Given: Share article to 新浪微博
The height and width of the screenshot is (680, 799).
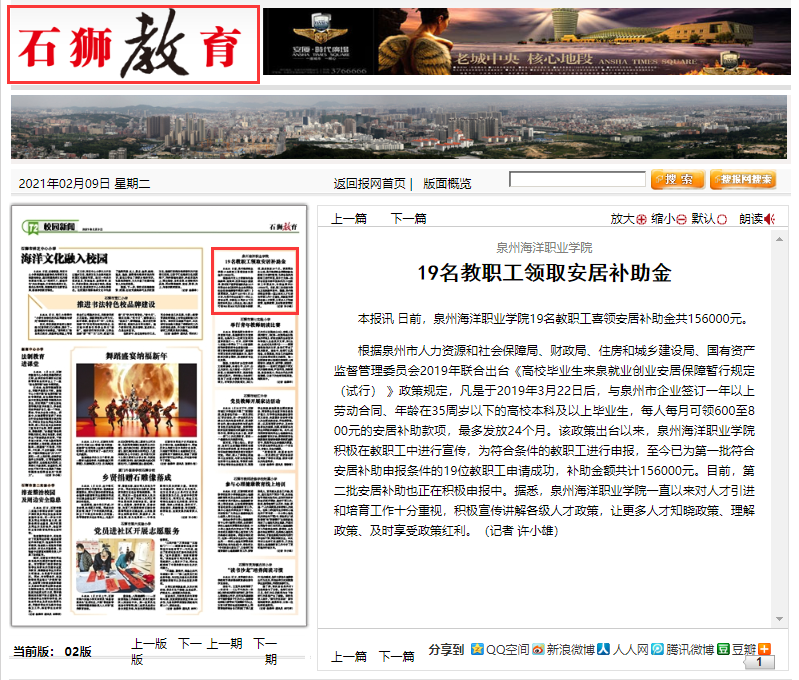Looking at the screenshot, I should point(537,650).
